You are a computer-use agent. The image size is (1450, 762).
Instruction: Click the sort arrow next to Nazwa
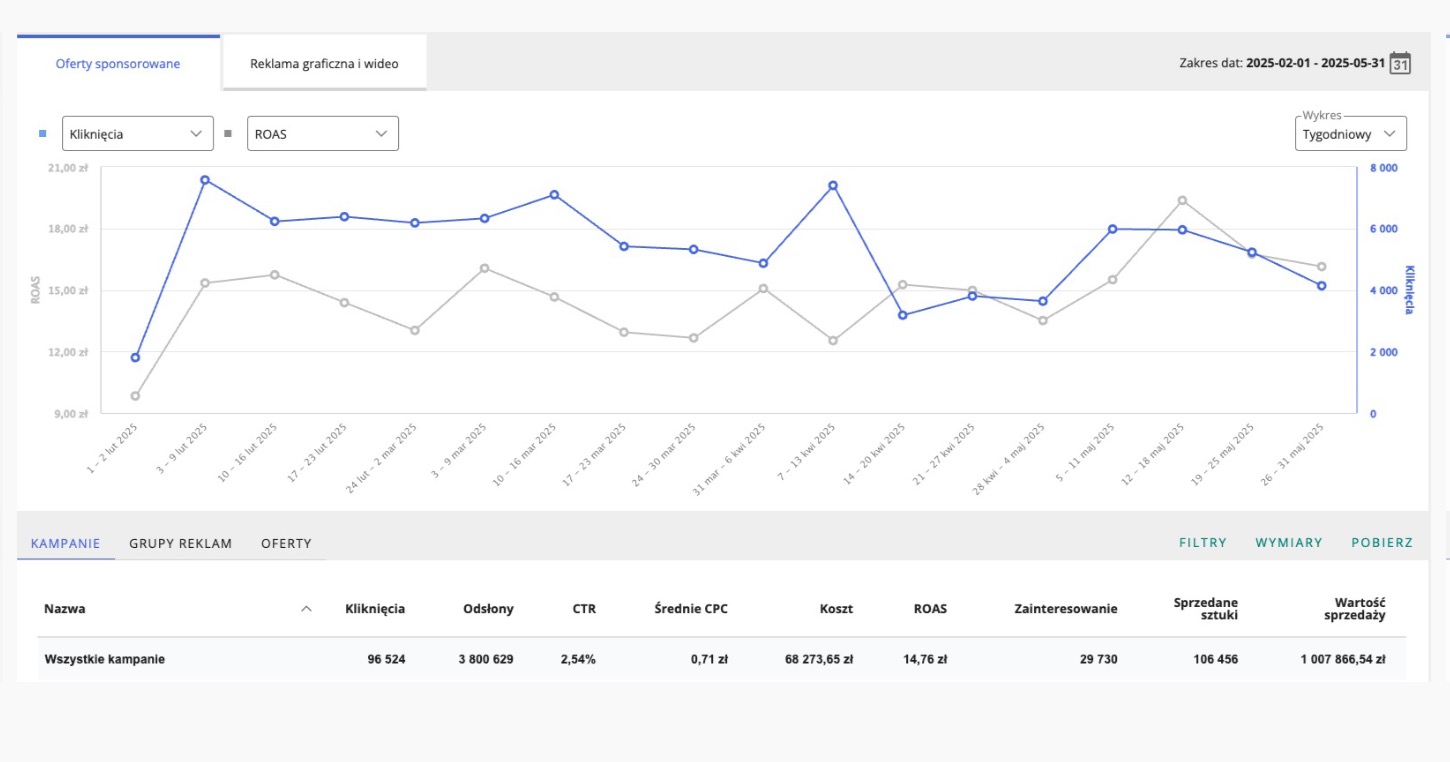click(306, 609)
